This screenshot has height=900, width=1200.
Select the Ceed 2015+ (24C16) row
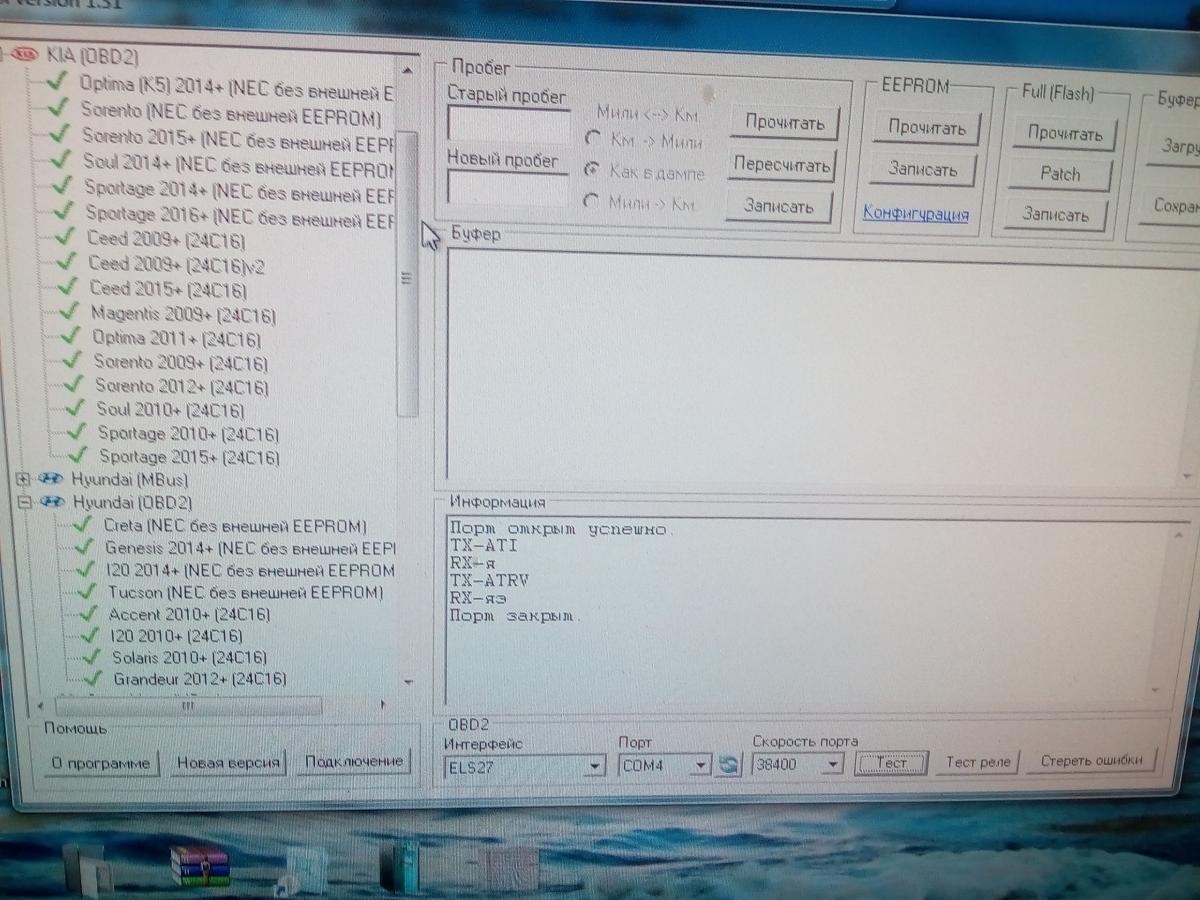point(168,290)
